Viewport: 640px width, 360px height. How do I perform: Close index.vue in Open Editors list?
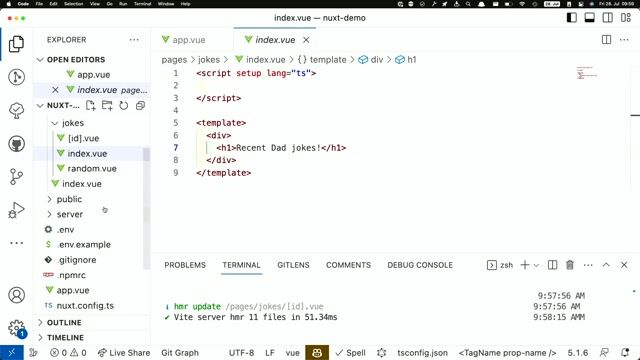[56, 90]
